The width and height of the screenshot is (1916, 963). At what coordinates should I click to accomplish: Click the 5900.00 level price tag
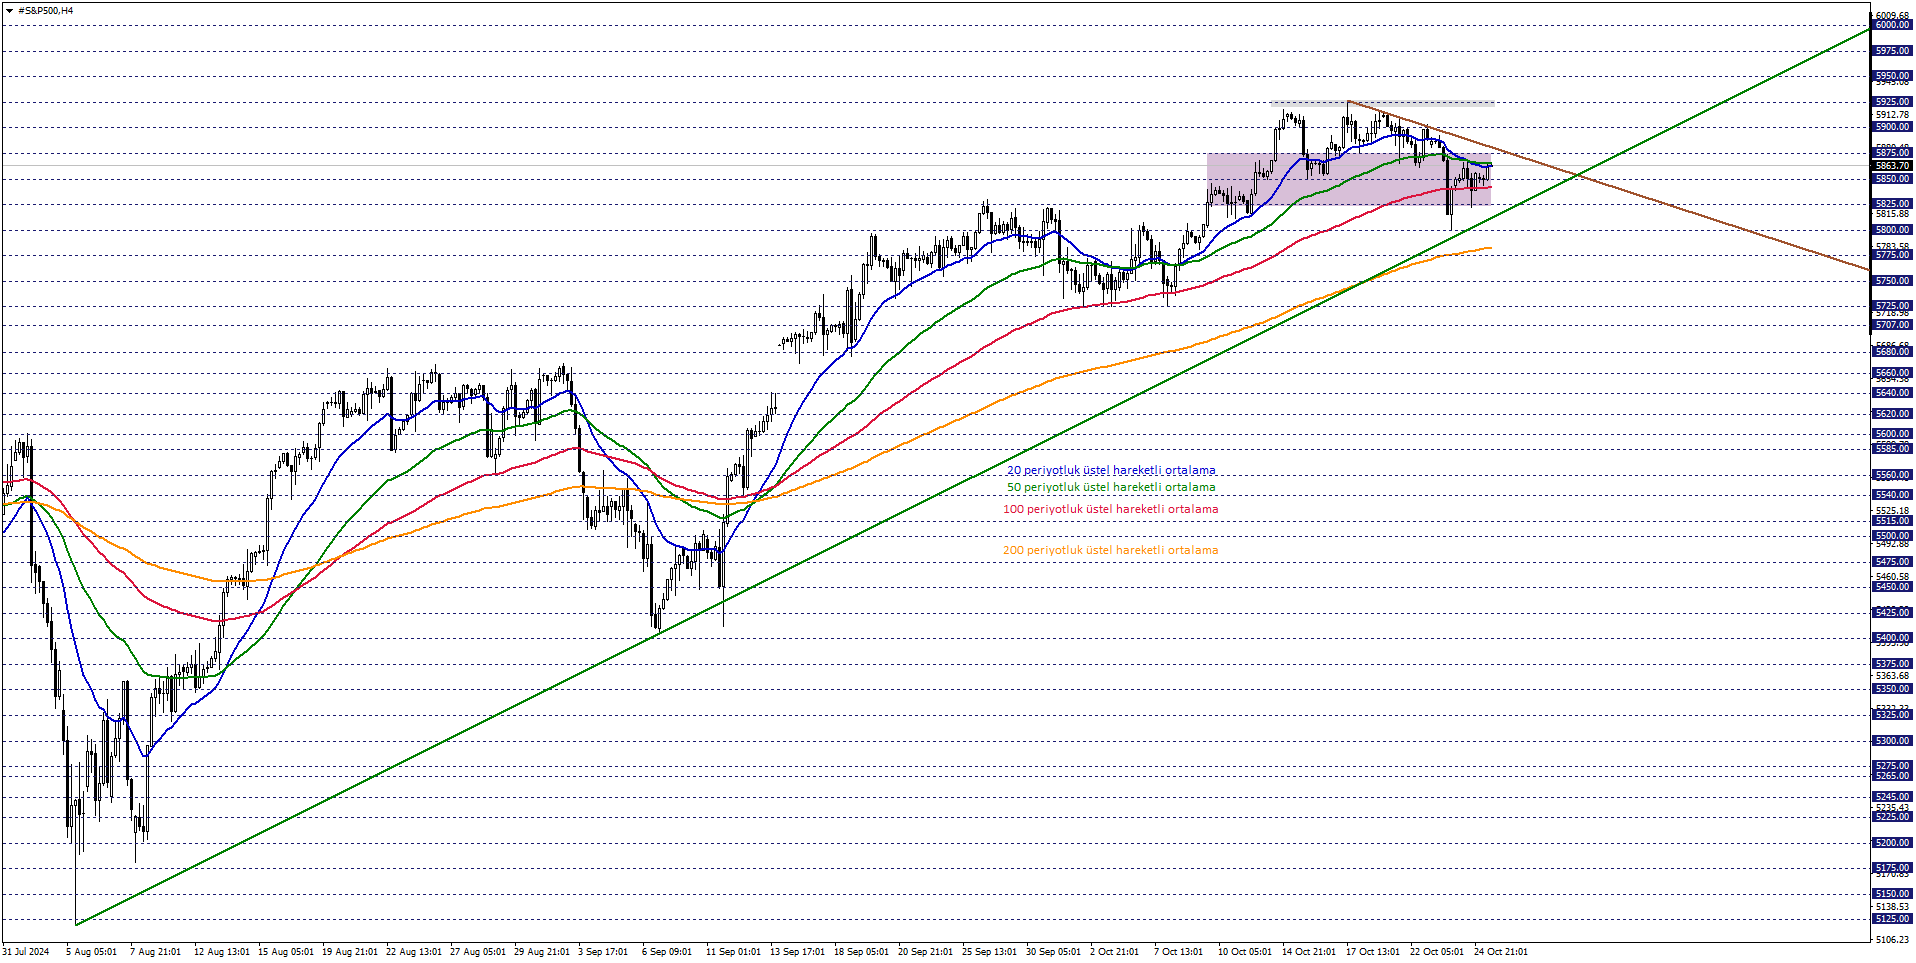pos(1892,127)
